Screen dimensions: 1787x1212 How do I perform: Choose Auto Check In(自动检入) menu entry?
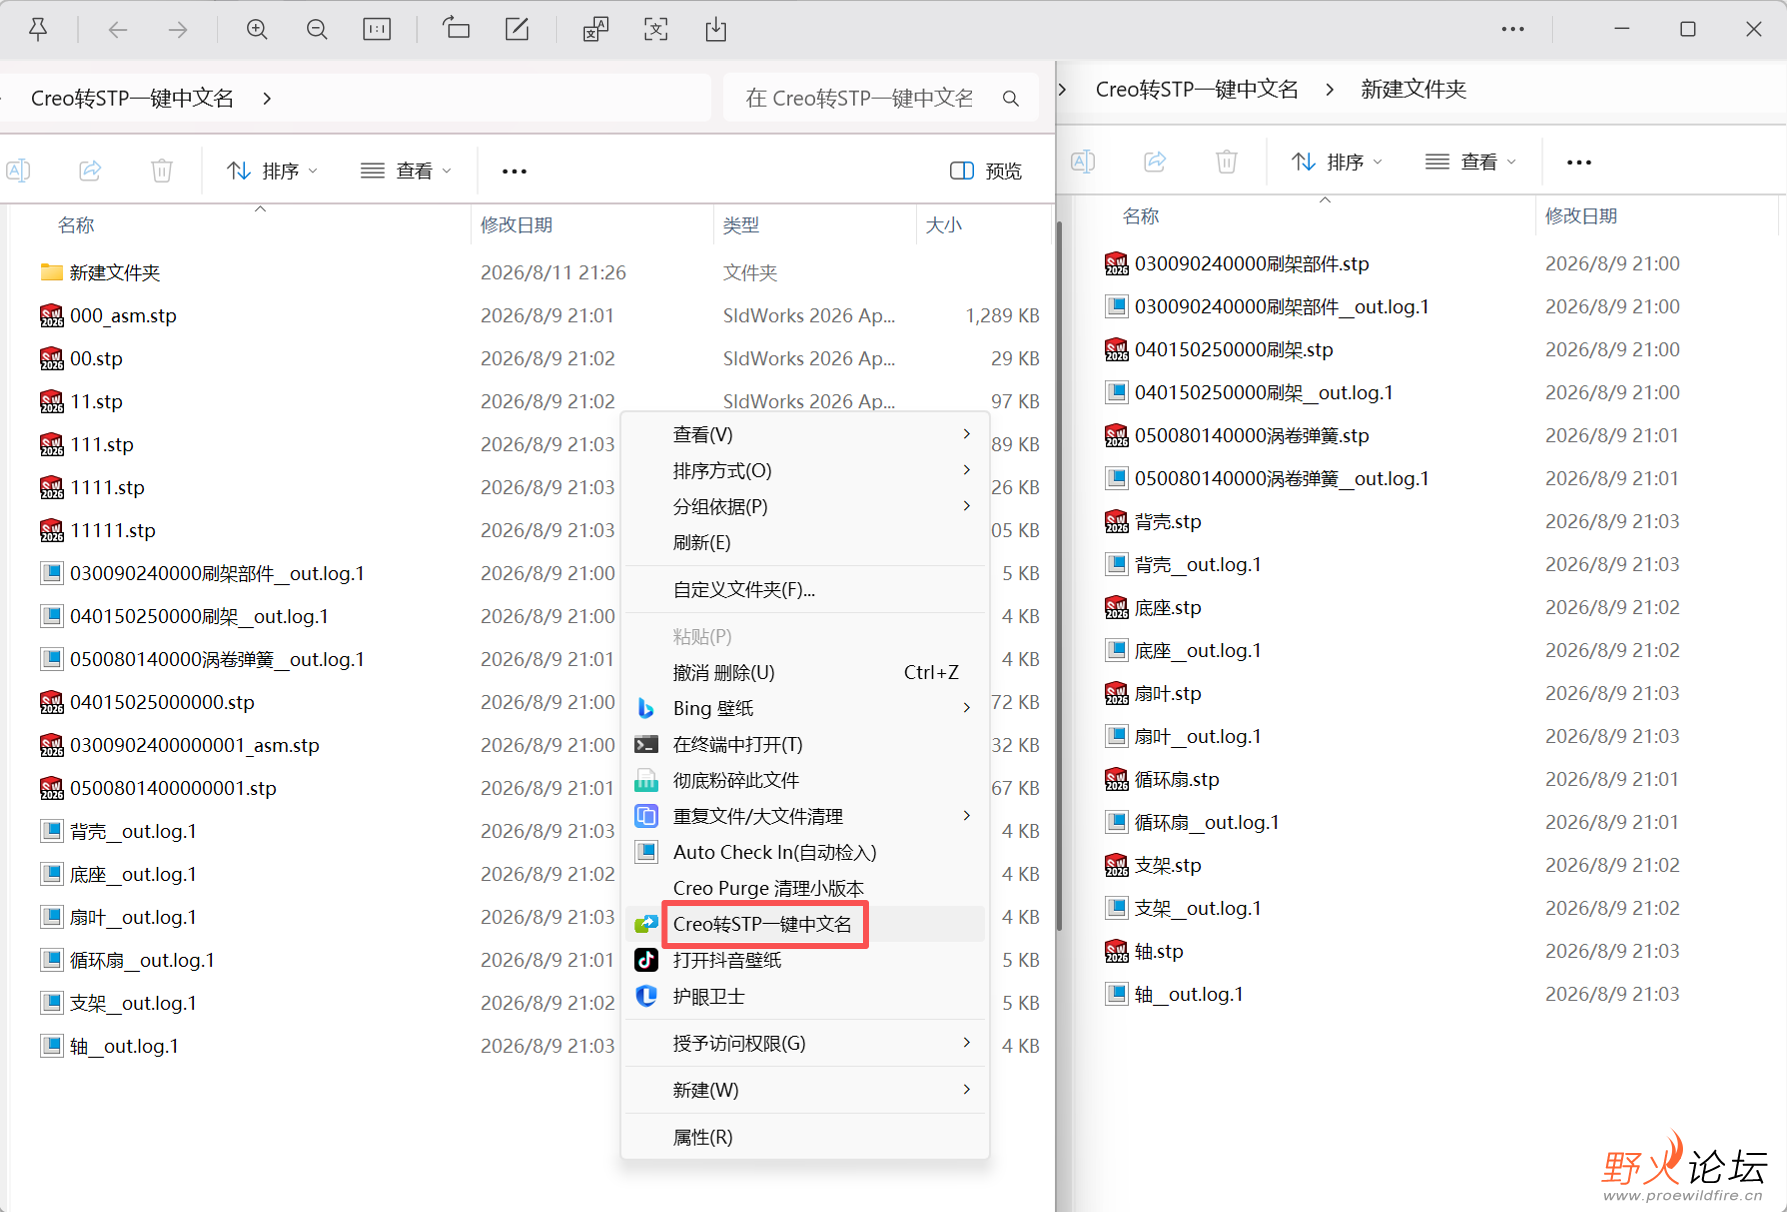click(805, 852)
